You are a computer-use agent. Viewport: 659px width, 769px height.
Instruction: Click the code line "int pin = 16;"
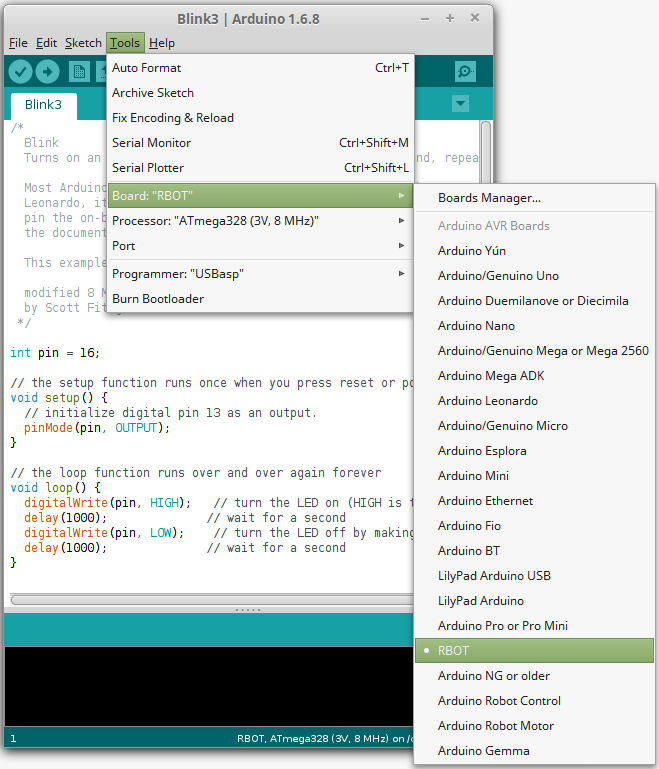click(55, 353)
